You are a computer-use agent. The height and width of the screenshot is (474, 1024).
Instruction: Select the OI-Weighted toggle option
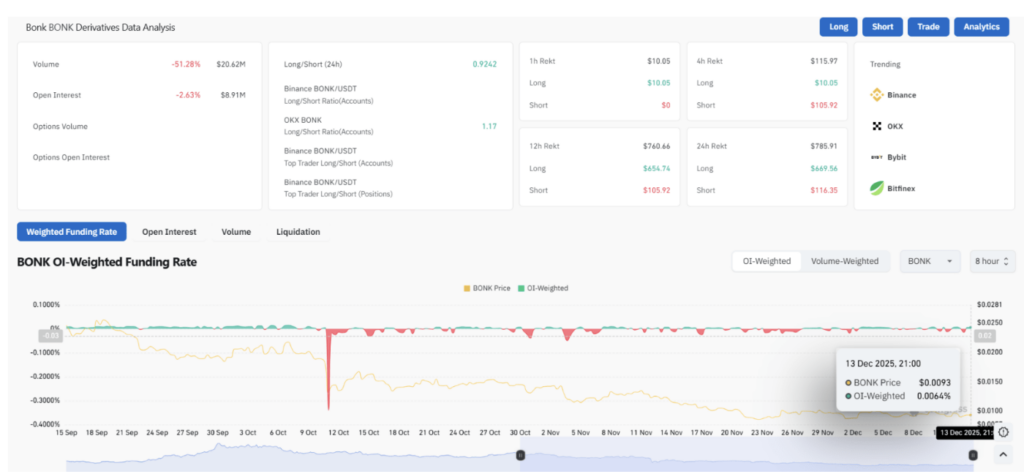pos(766,261)
